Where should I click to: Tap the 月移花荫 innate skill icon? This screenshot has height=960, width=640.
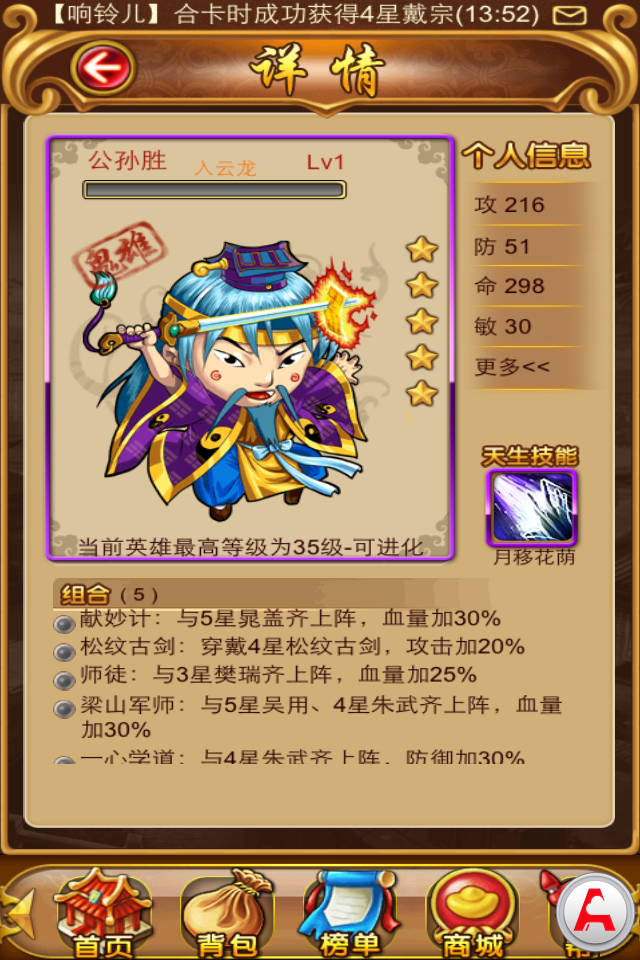pyautogui.click(x=532, y=508)
